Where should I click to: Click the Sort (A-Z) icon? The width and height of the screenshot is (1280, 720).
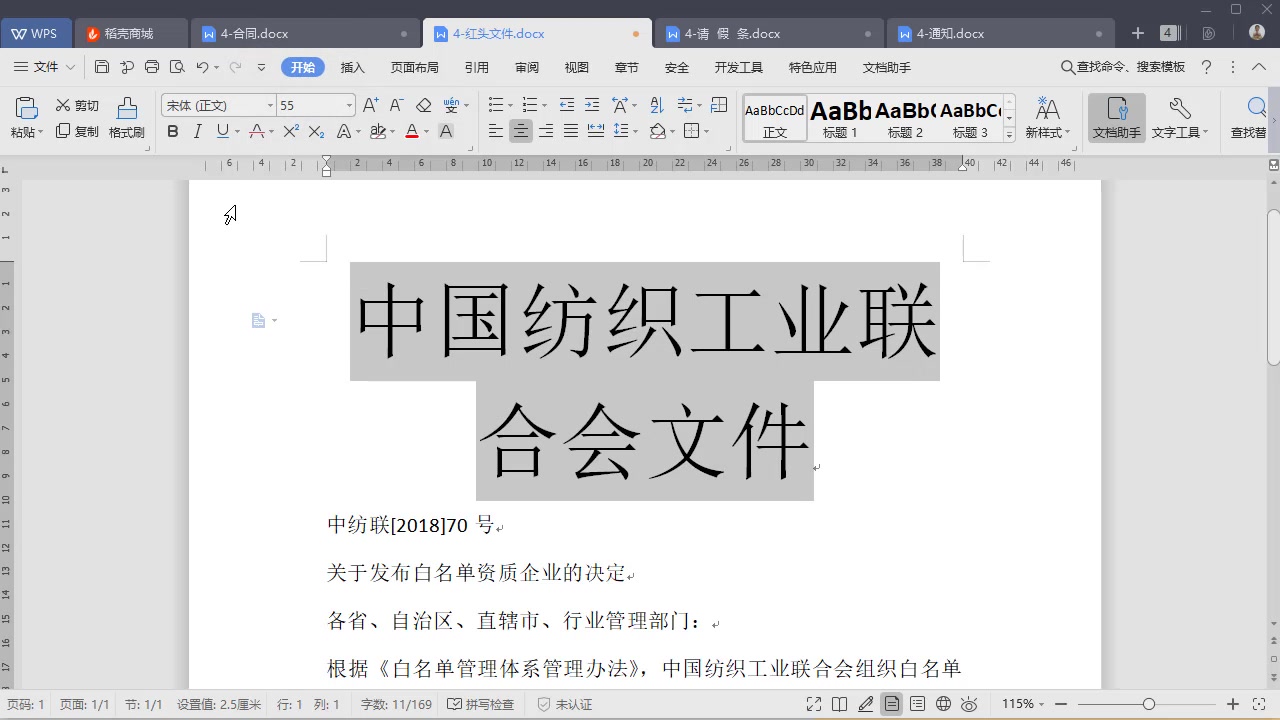[657, 105]
